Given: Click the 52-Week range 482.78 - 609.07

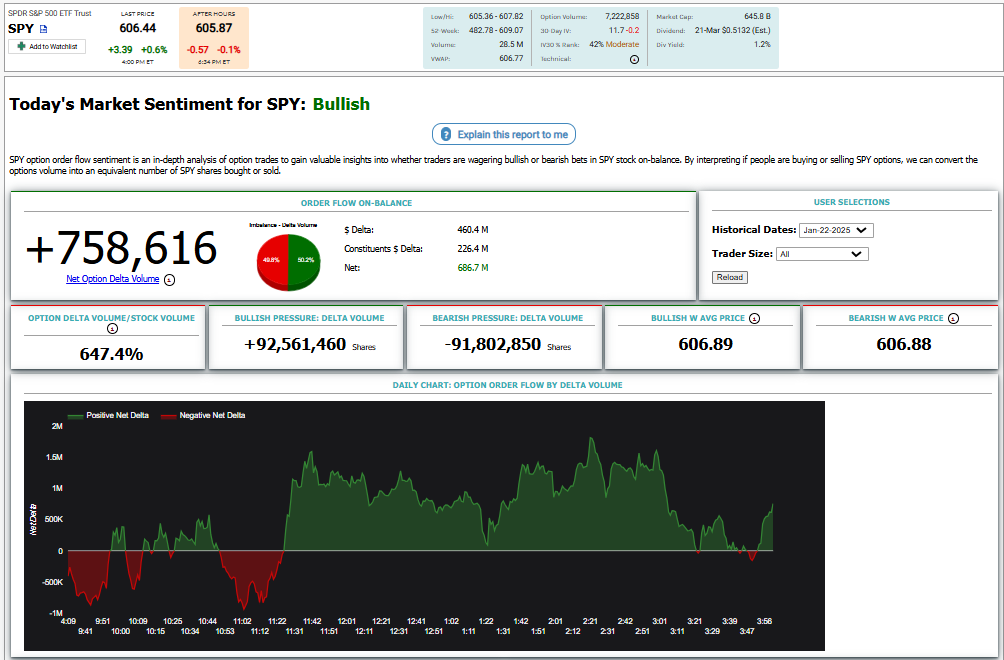Looking at the screenshot, I should coord(496,31).
